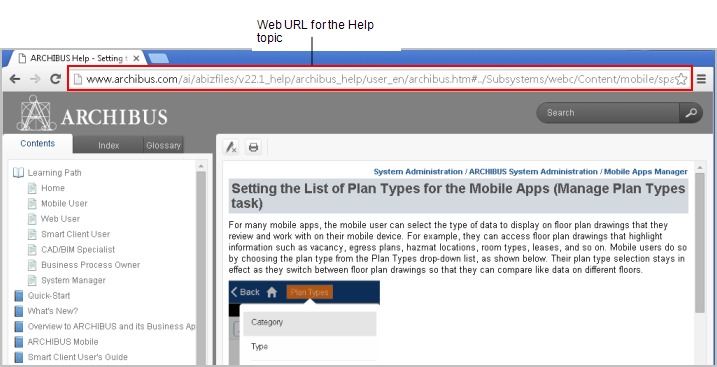Open the Chrome hamburger menu
The image size is (717, 367).
pos(701,79)
